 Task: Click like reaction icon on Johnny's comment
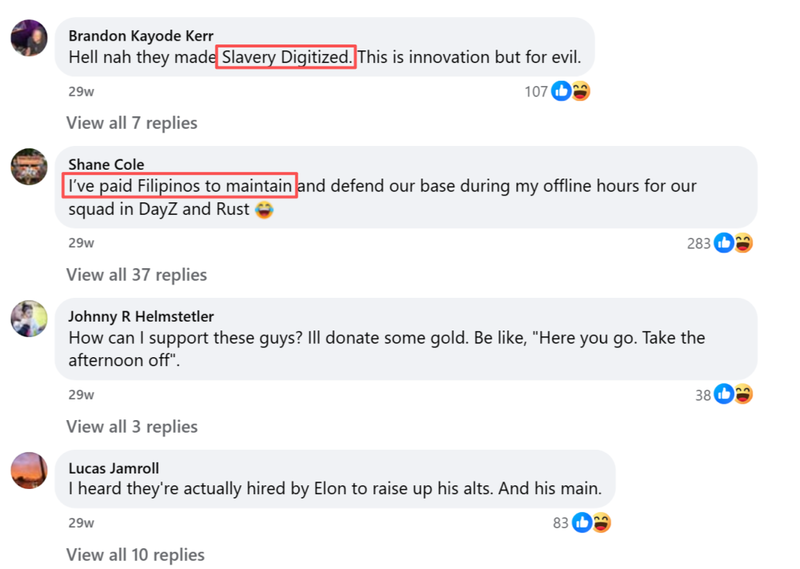point(725,394)
